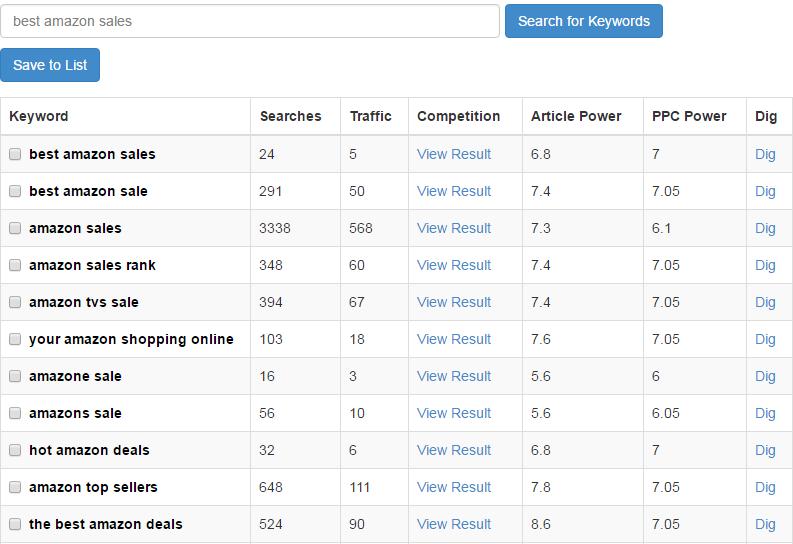This screenshot has width=793, height=544.
Task: Click the article power value 7.8
Action: pos(541,487)
